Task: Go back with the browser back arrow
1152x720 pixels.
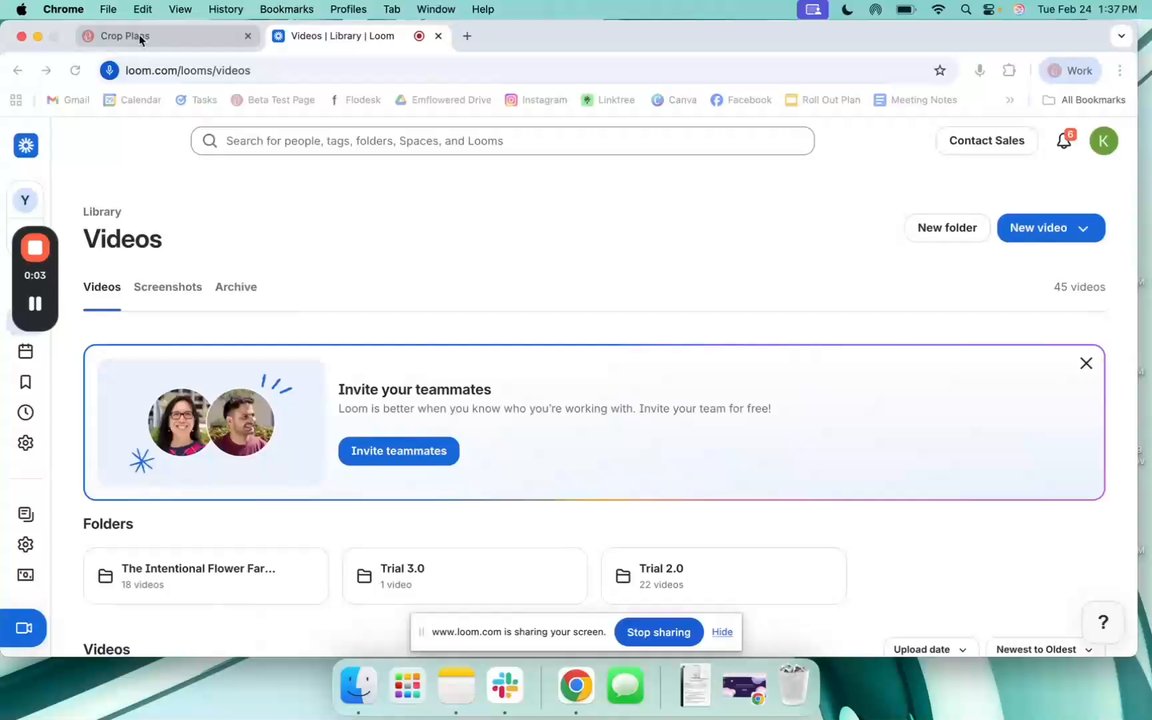Action: [18, 71]
